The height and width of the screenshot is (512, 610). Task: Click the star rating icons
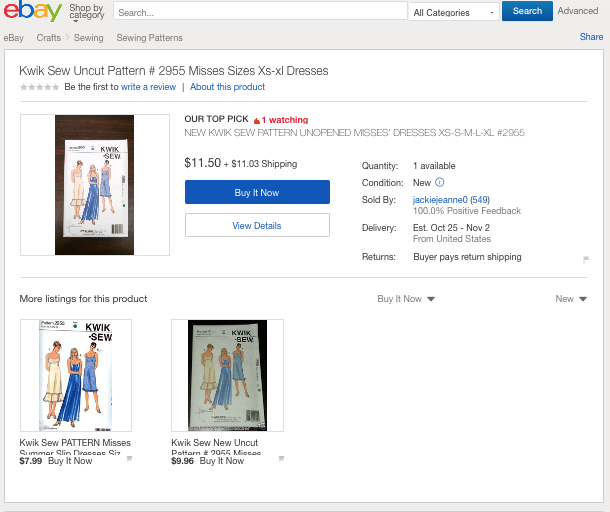pos(39,87)
